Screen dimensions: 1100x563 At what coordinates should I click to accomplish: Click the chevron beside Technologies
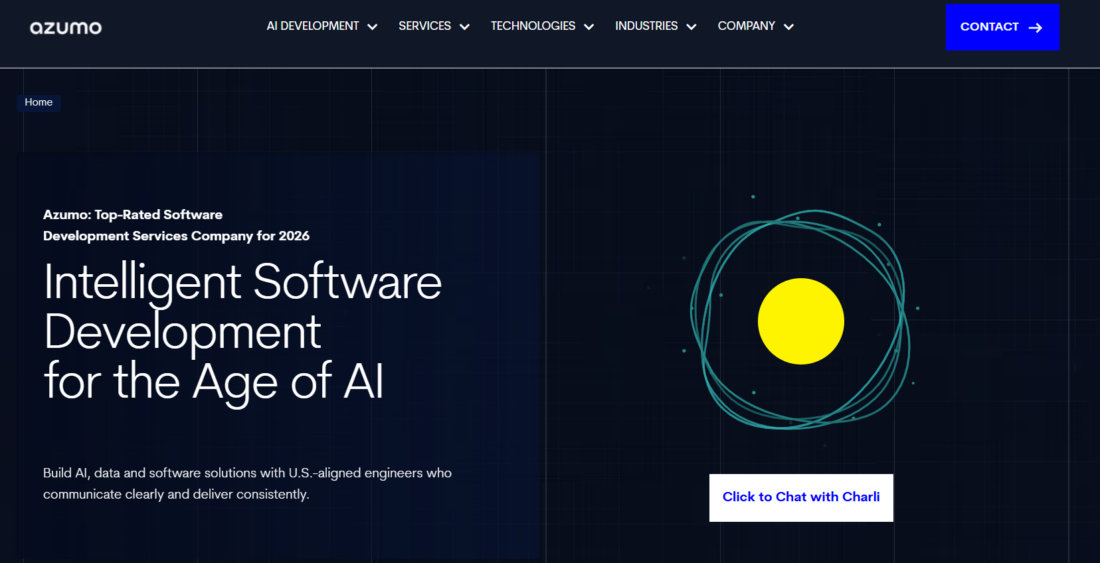pyautogui.click(x=588, y=27)
